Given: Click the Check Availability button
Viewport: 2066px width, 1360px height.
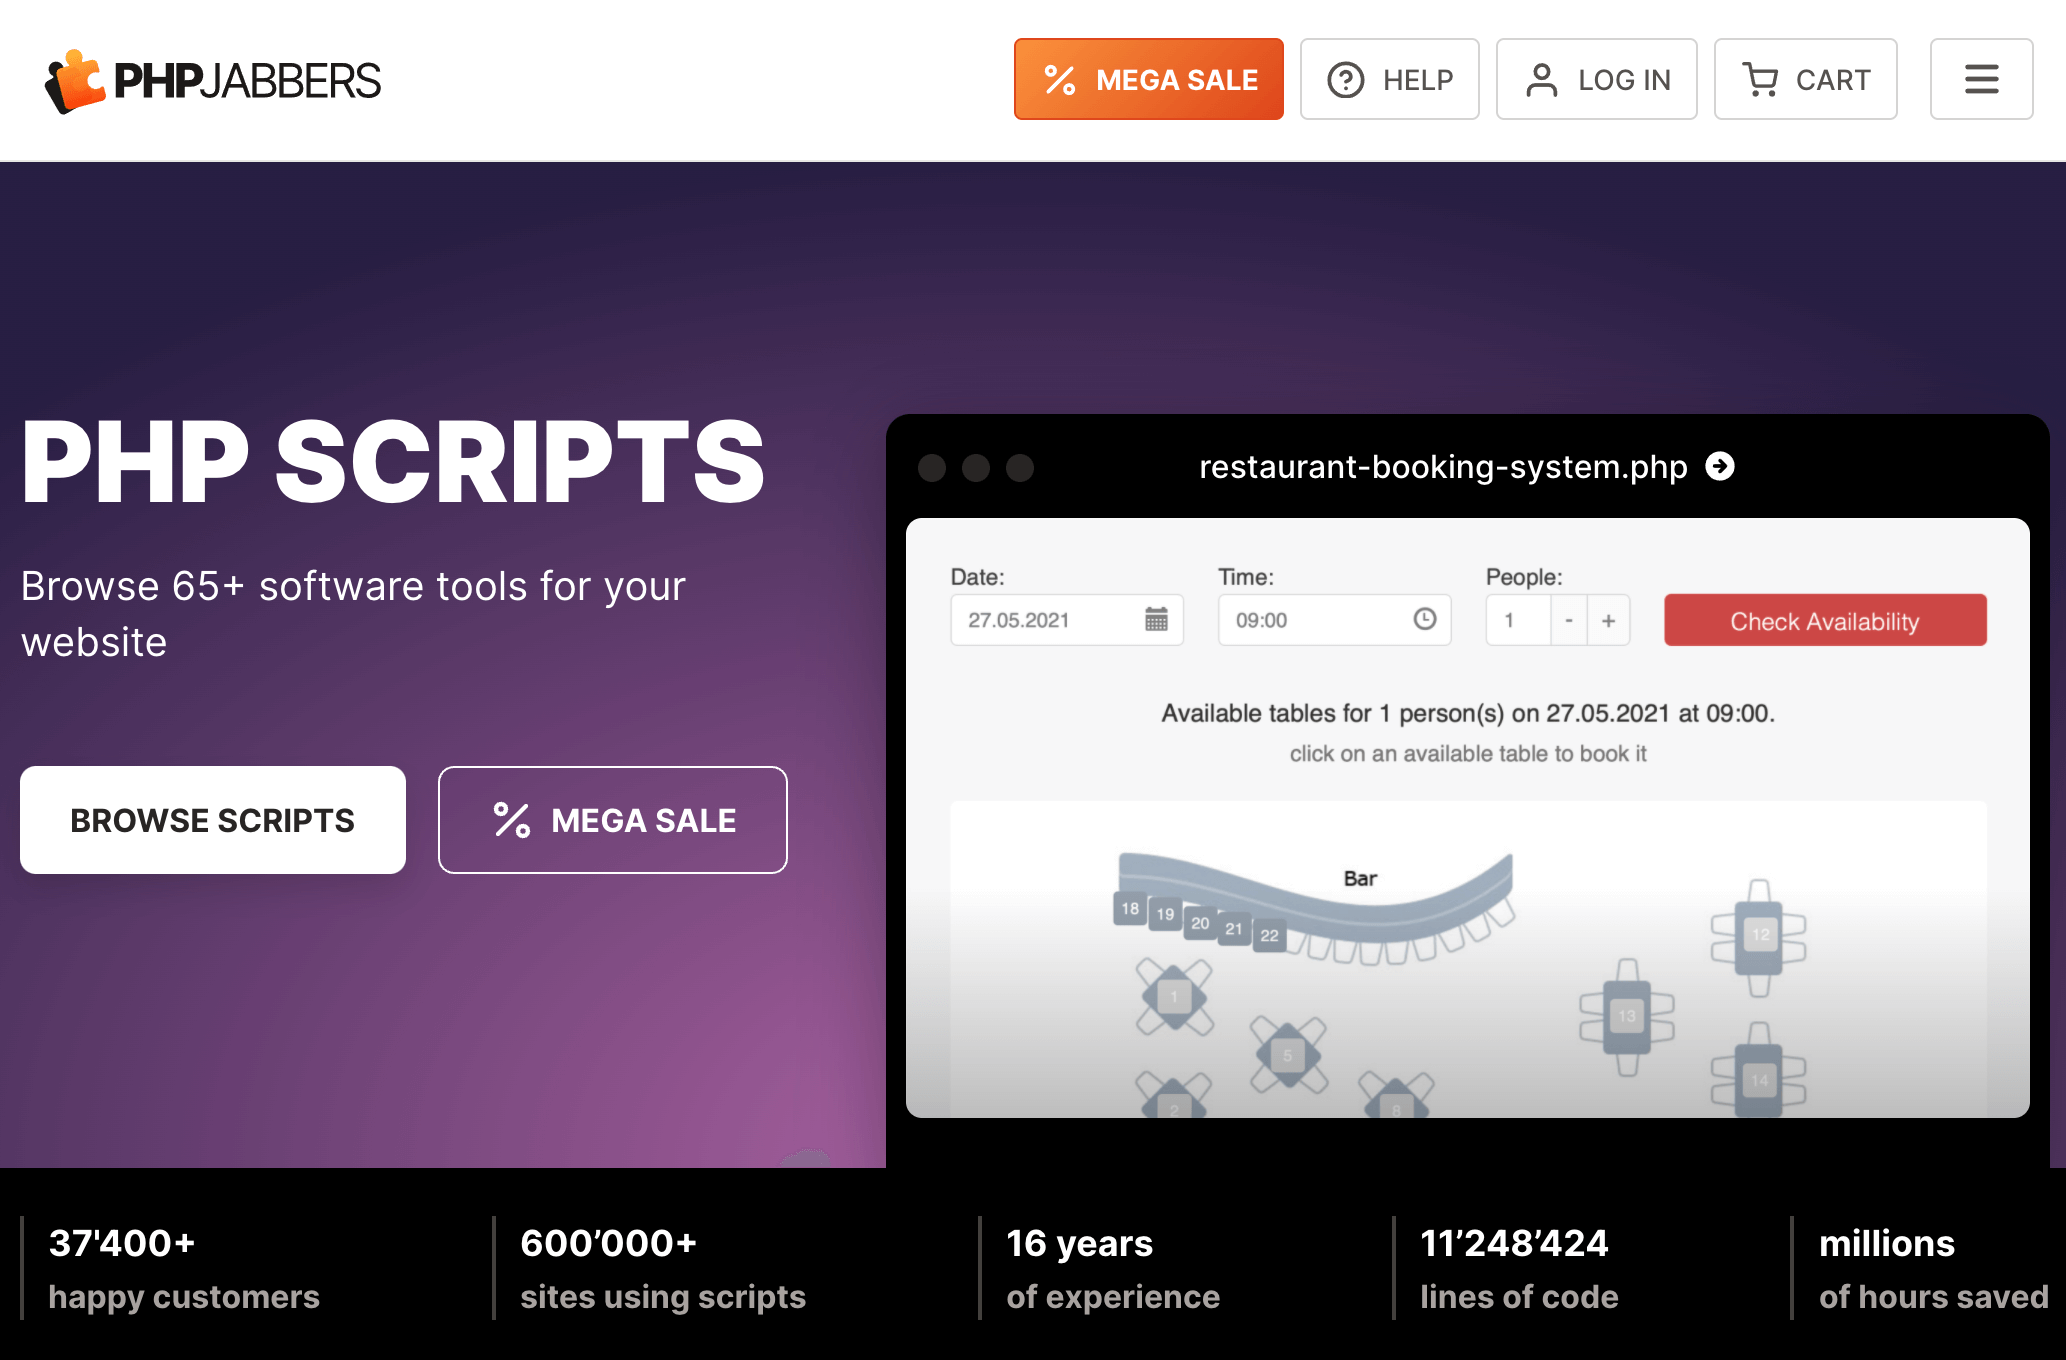Looking at the screenshot, I should point(1822,618).
